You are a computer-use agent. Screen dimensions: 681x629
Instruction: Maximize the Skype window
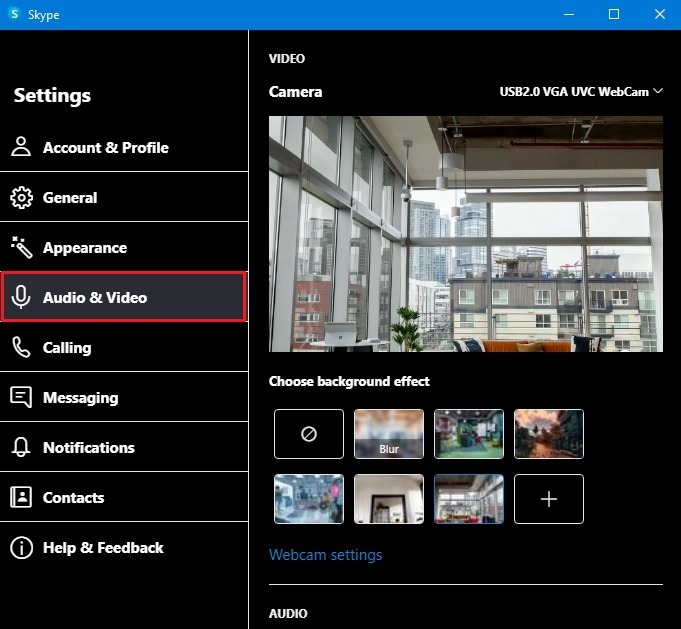(614, 14)
